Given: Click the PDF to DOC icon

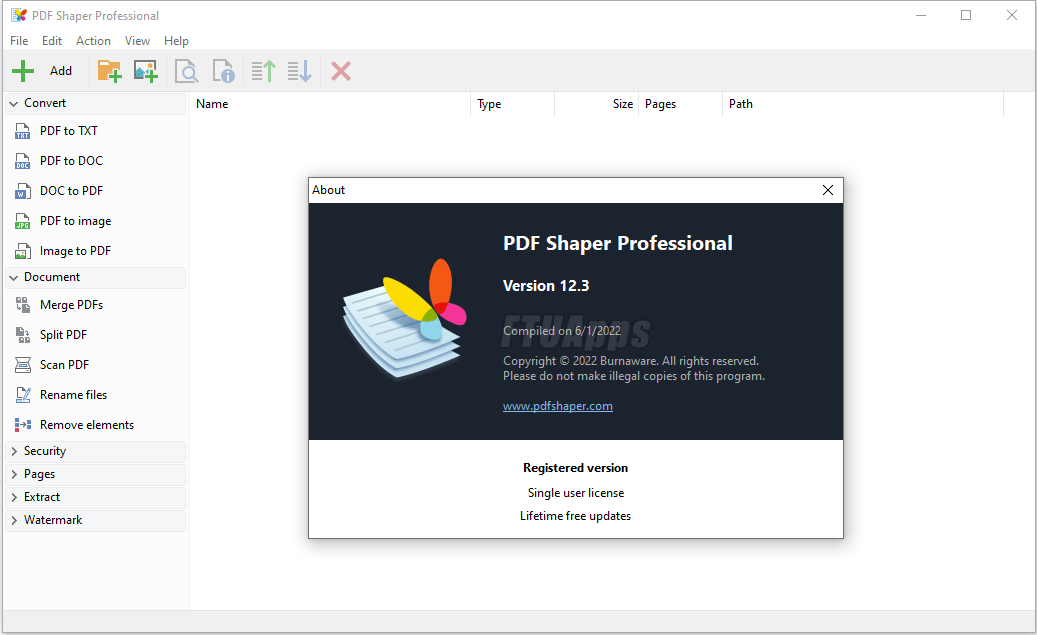Looking at the screenshot, I should [22, 161].
